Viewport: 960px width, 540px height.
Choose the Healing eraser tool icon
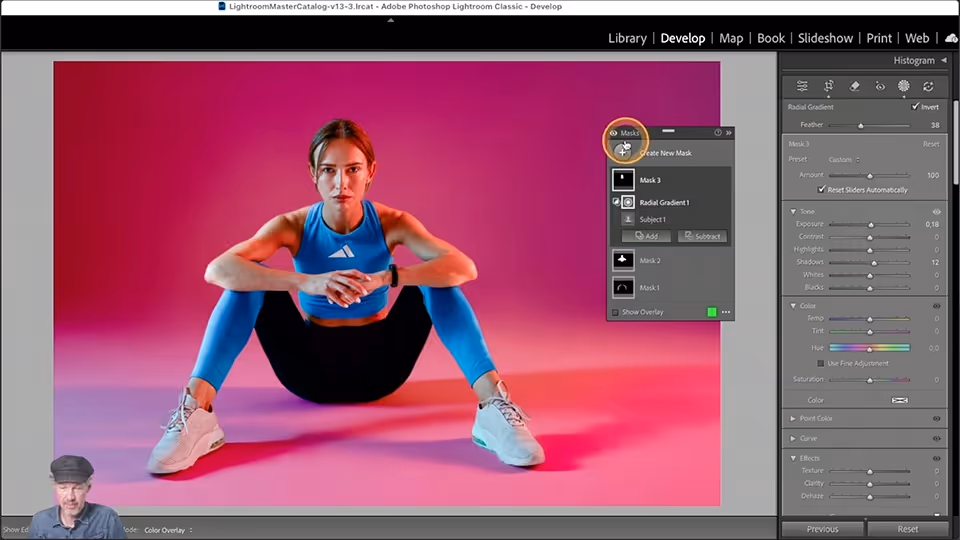[x=855, y=86]
